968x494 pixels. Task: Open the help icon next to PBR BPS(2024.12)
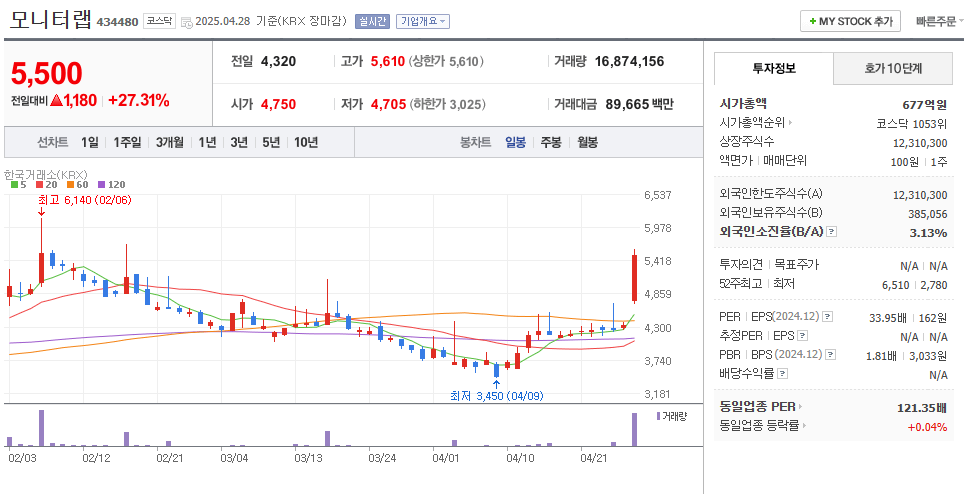[x=831, y=354]
